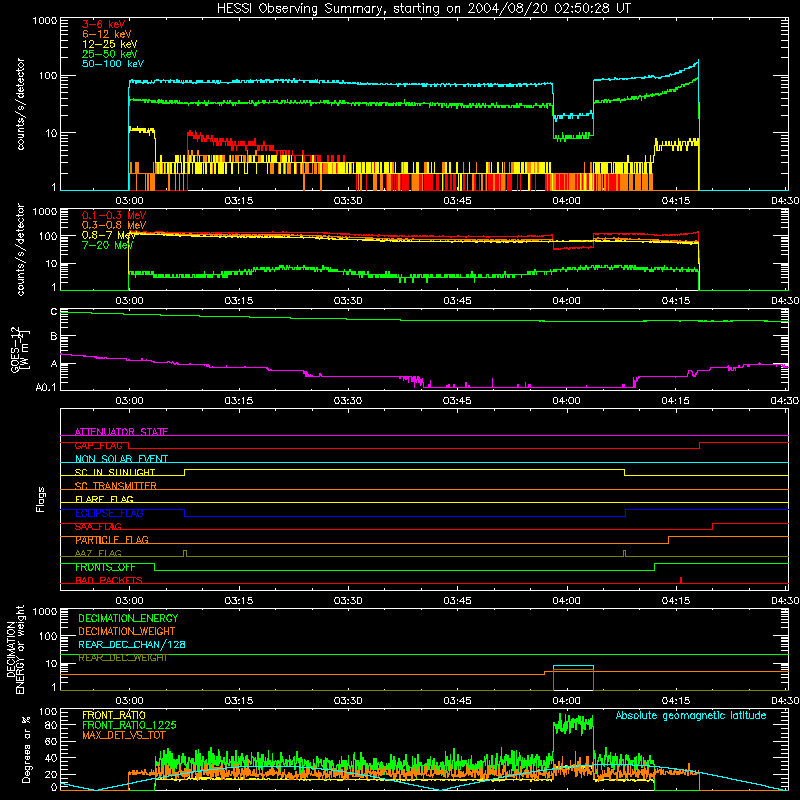800x800 pixels.
Task: Click the GOES-12 vertical axis label
Action: click(20, 350)
